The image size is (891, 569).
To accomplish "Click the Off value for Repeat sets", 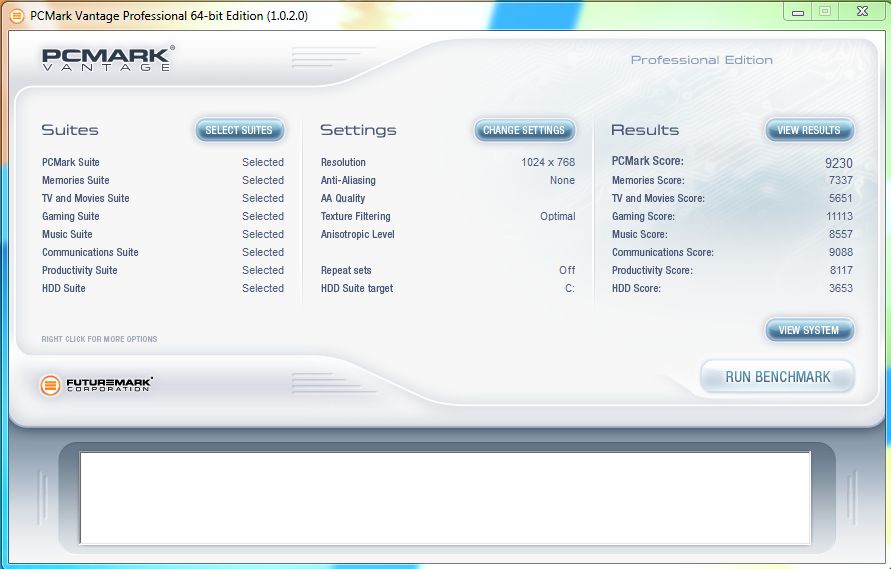I will point(567,271).
